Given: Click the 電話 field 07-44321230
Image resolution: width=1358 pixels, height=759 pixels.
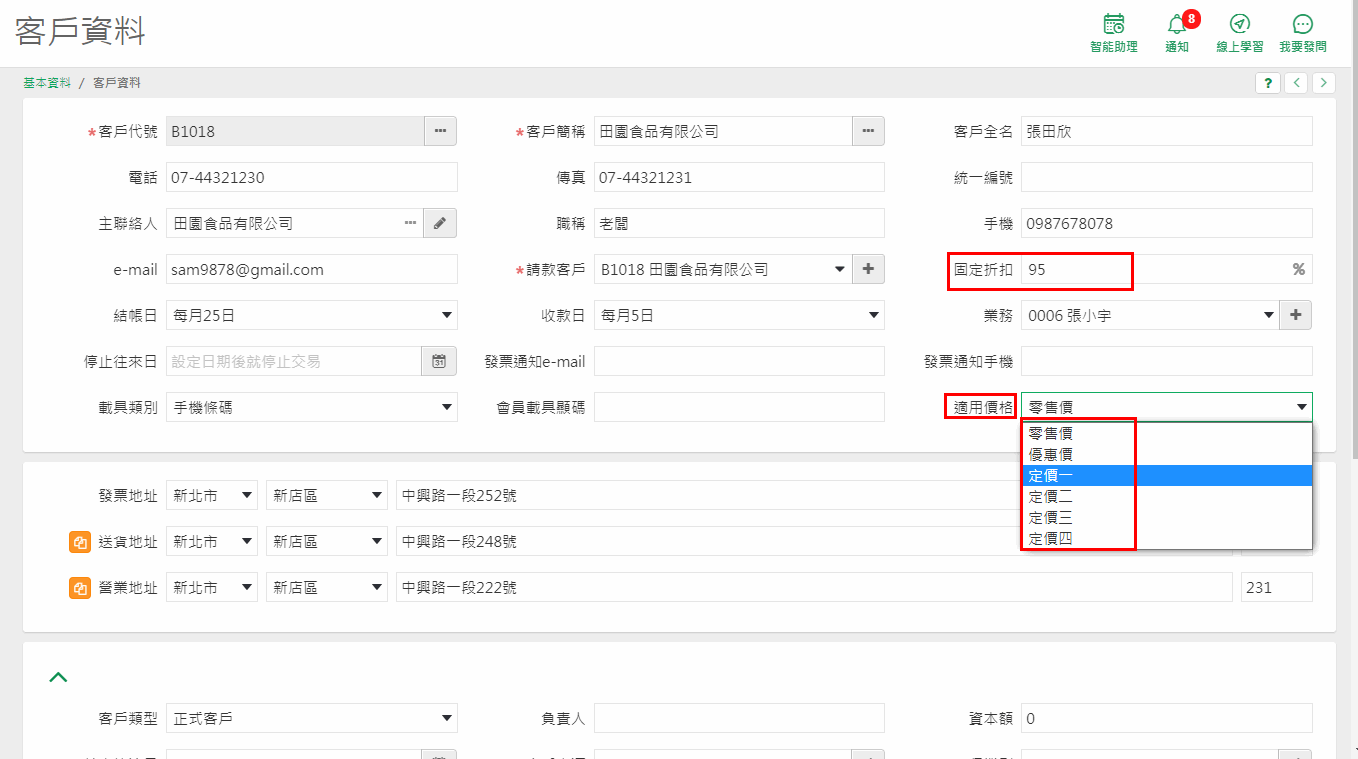Looking at the screenshot, I should 312,177.
